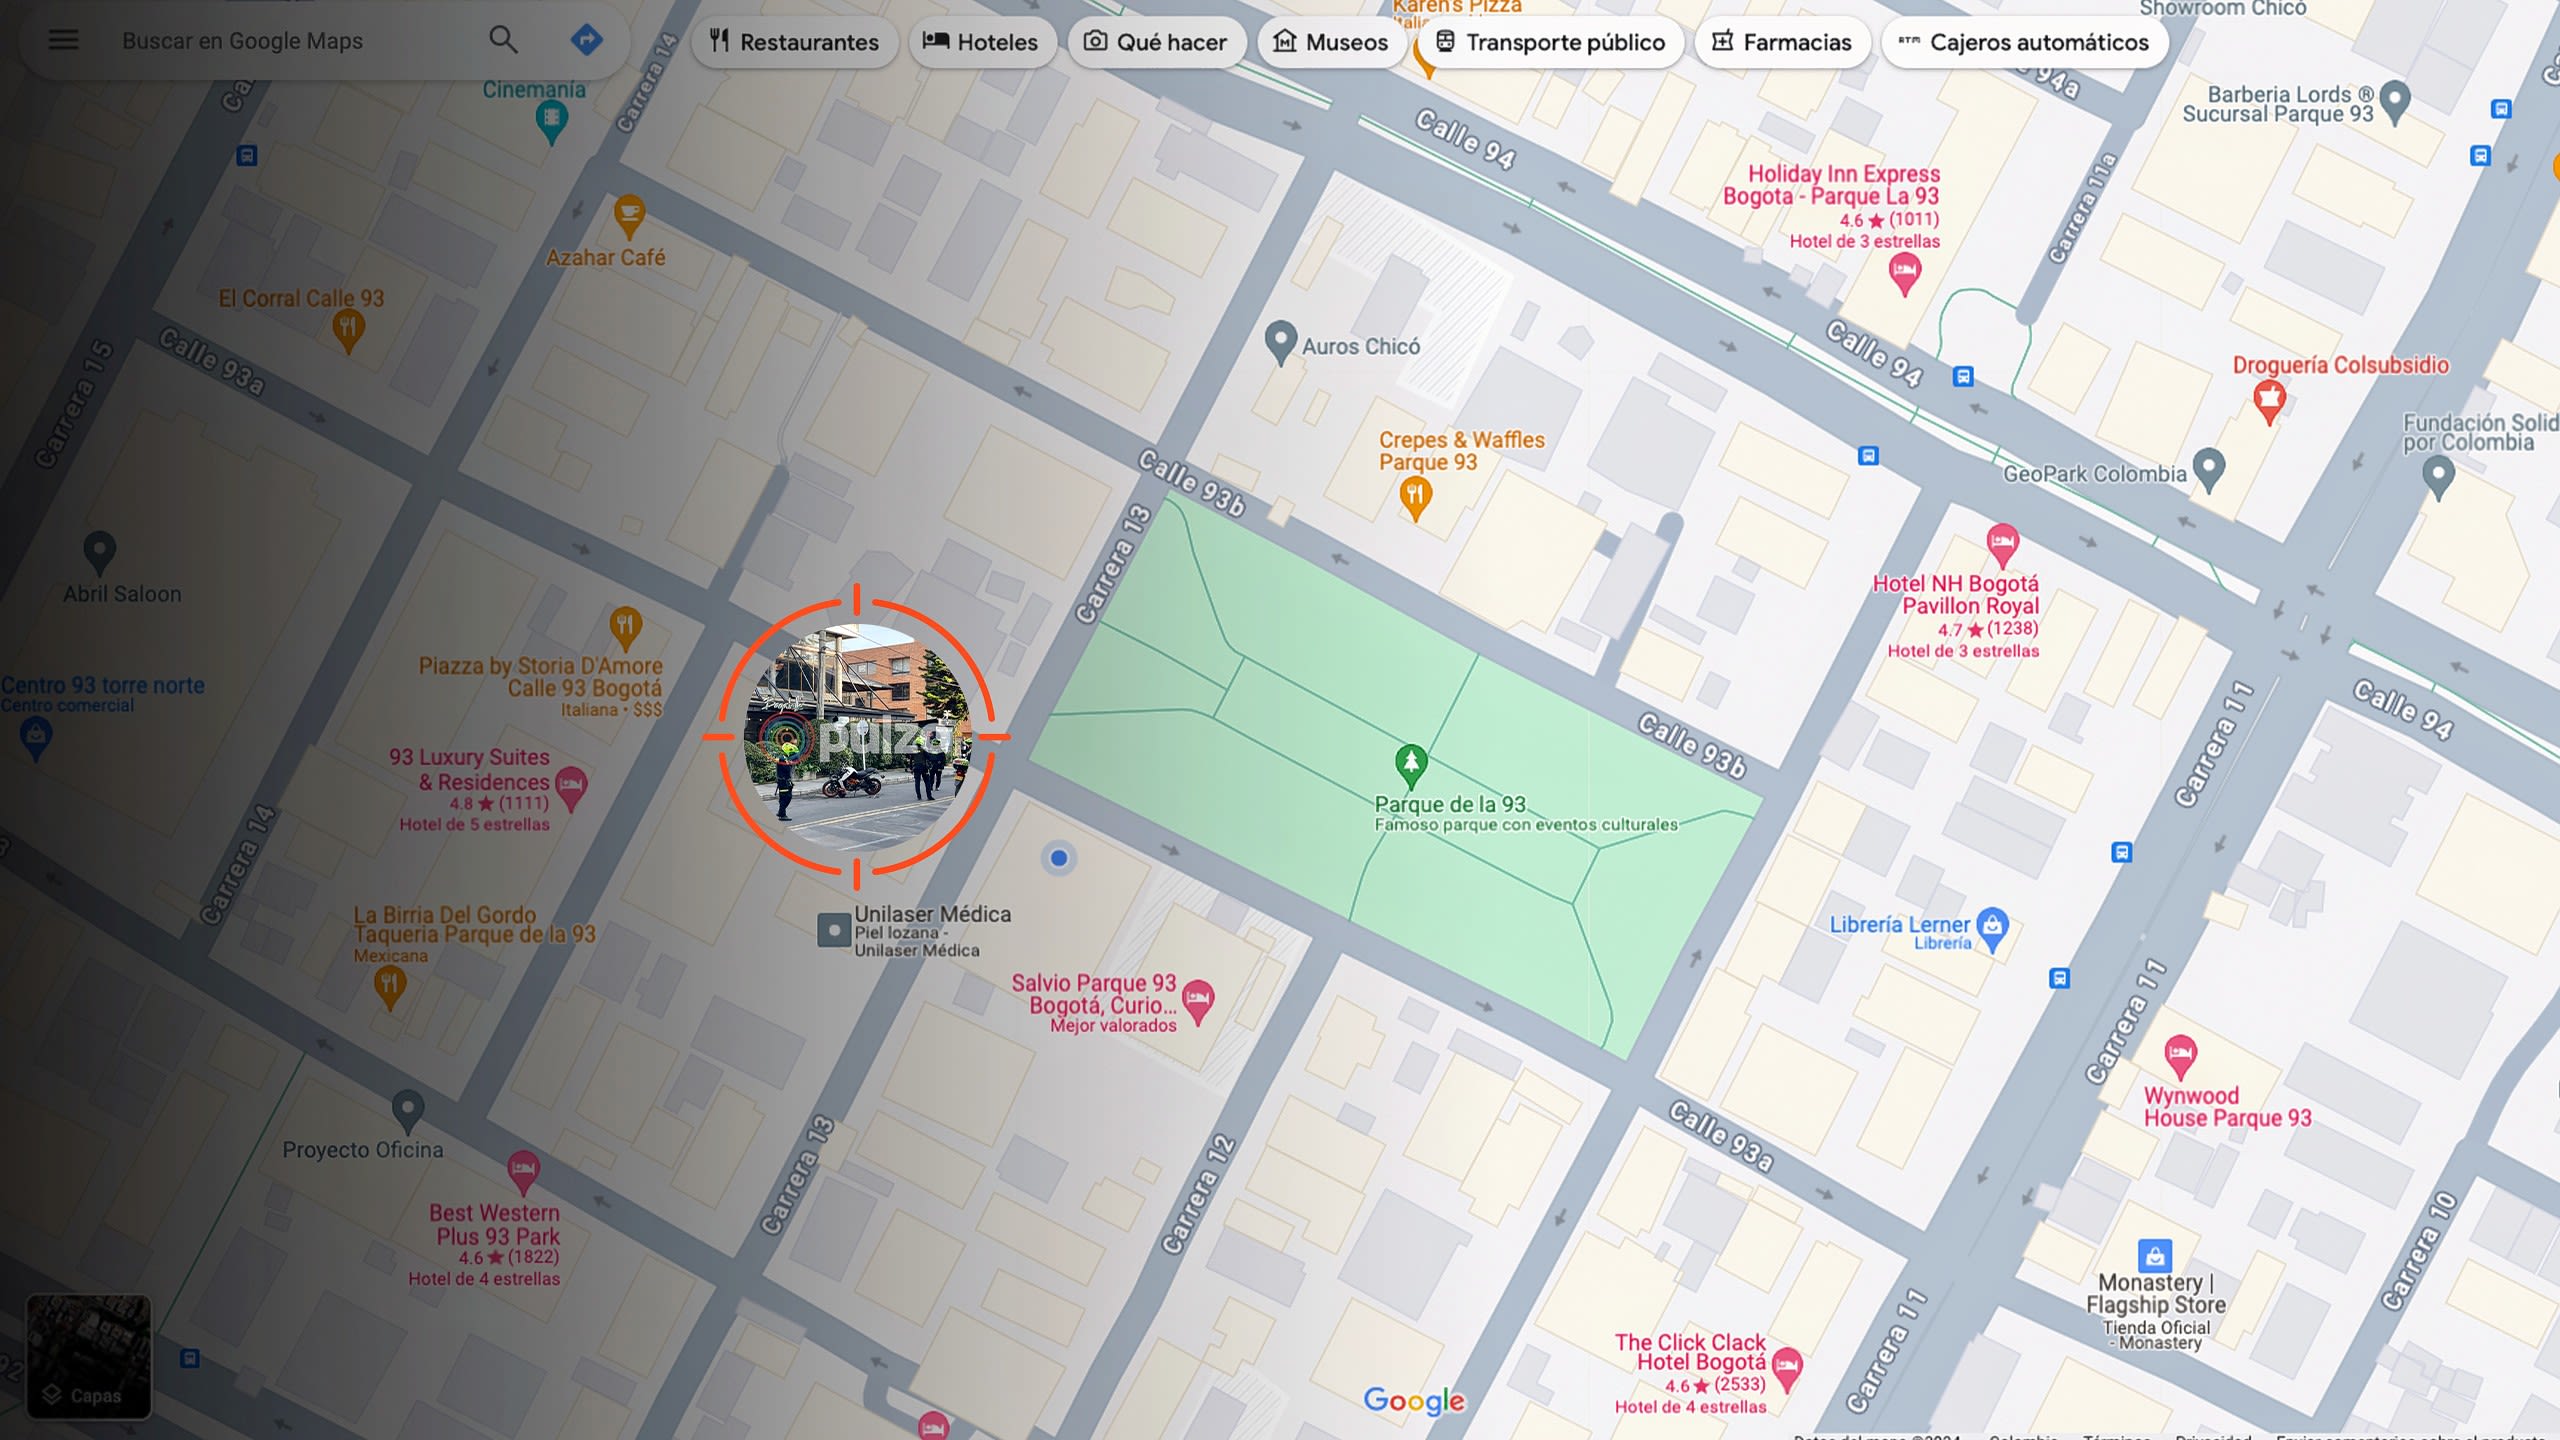Open the hamburger menu in Google Maps
Image resolution: width=2560 pixels, height=1440 pixels.
[63, 40]
